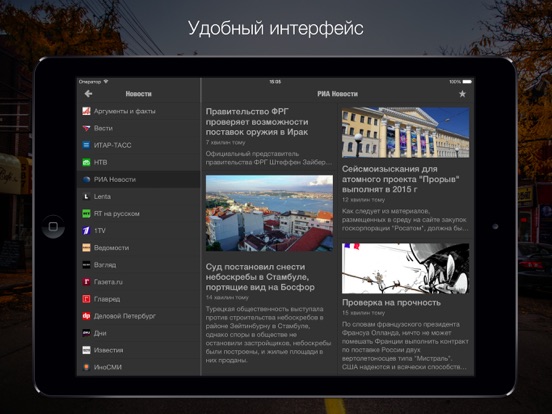Click the НТВ green logo icon
The image size is (552, 414).
[86, 162]
